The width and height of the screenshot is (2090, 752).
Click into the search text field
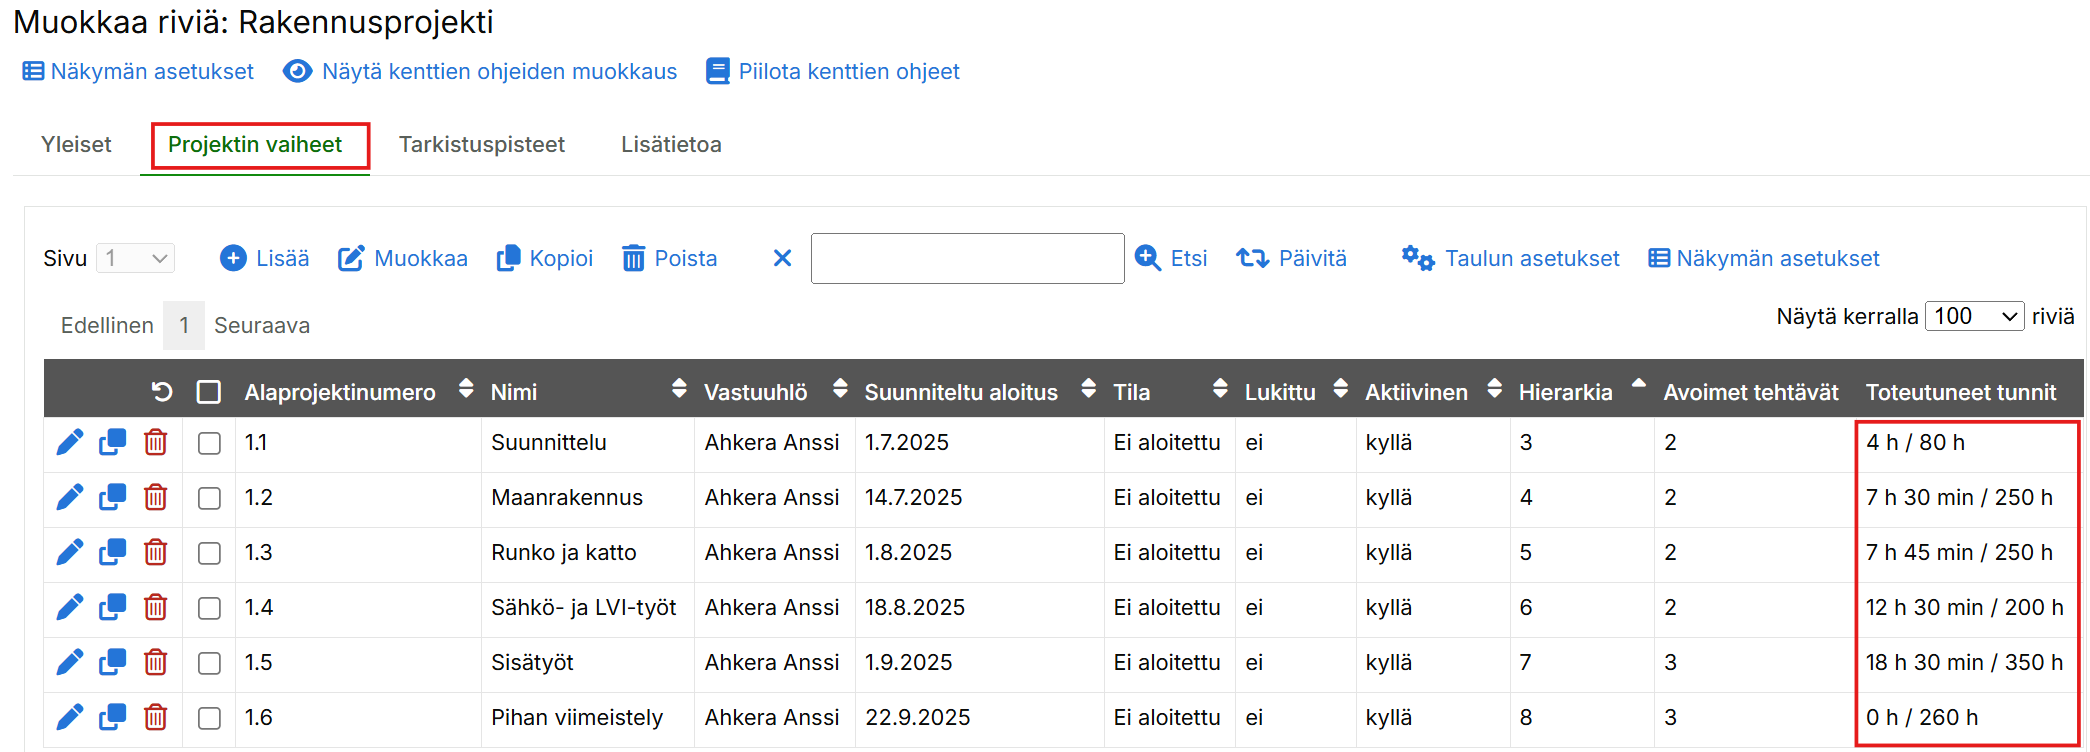(x=967, y=259)
